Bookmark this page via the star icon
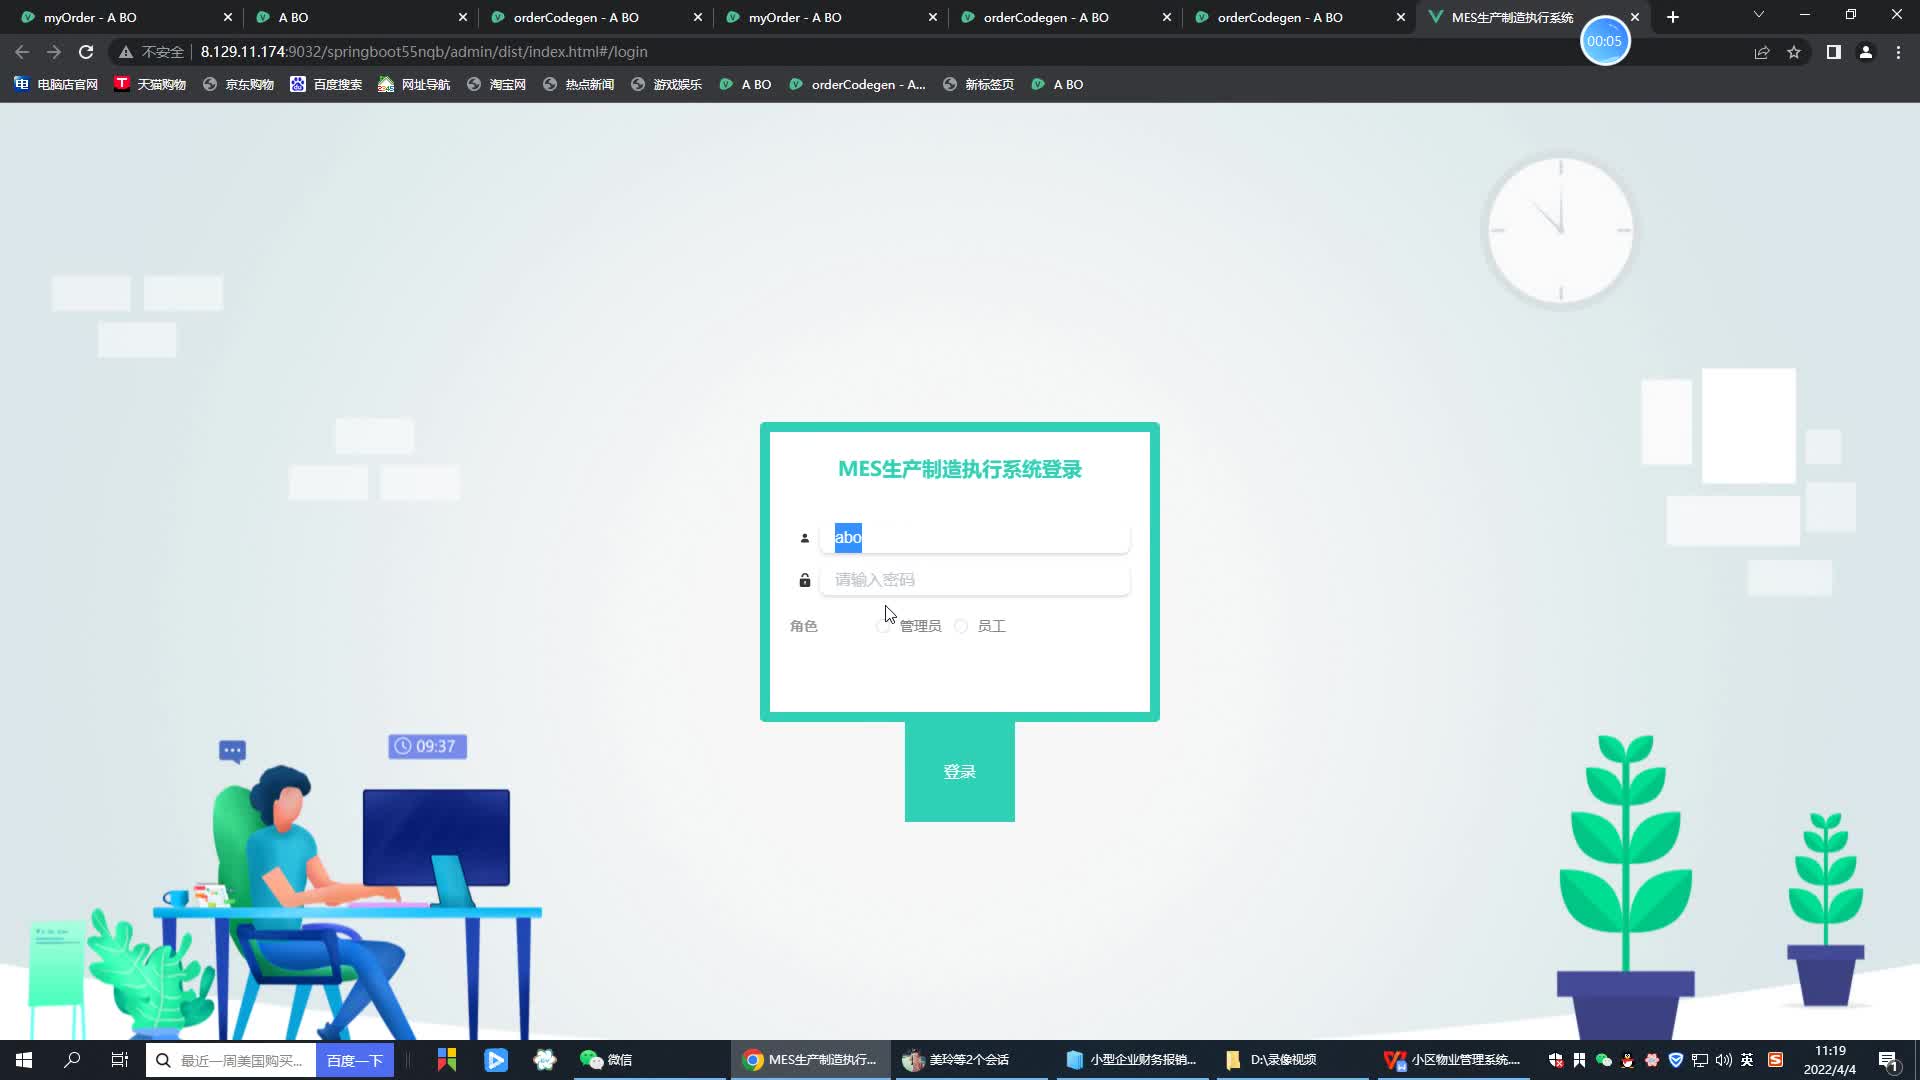The height and width of the screenshot is (1080, 1920). 1794,52
